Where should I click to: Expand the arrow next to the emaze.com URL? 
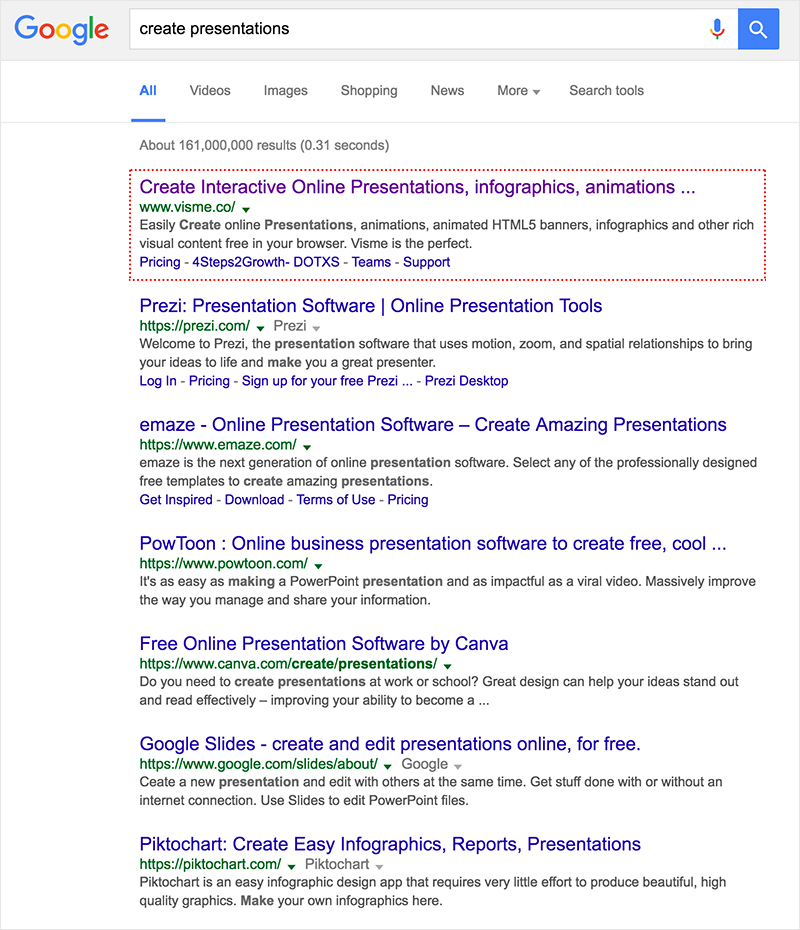point(307,447)
